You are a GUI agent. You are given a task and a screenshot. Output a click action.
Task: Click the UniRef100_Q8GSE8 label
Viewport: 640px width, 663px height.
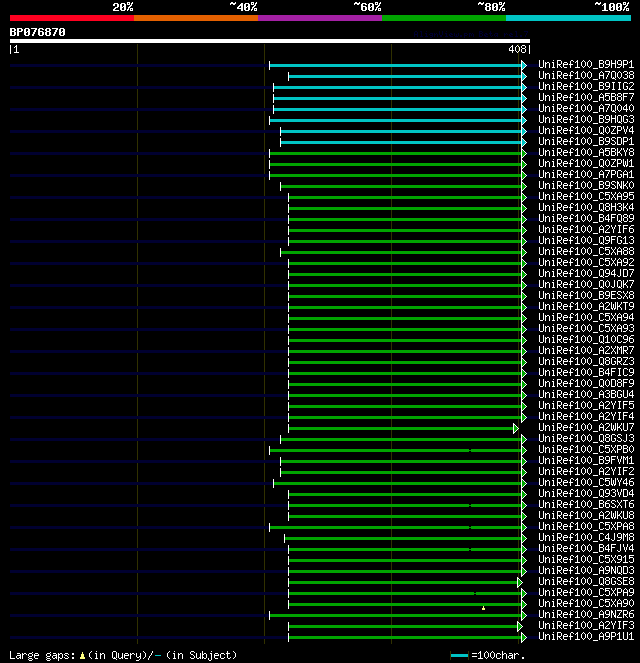[x=586, y=581]
